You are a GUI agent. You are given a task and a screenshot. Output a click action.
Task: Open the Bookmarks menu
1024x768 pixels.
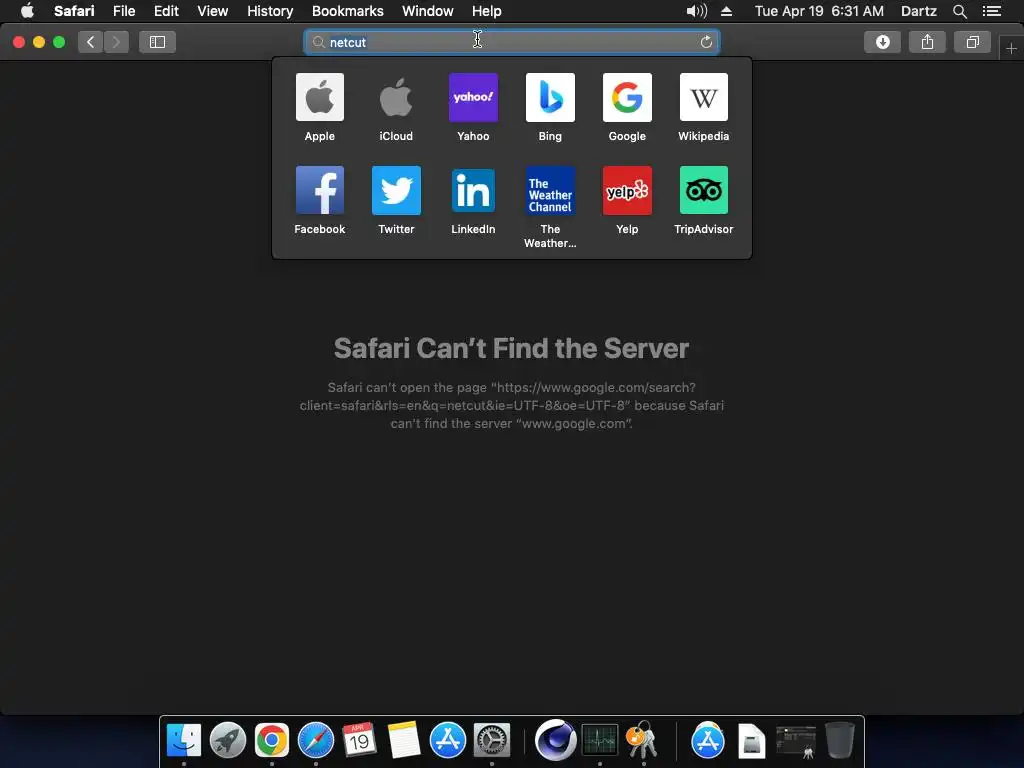pyautogui.click(x=347, y=11)
